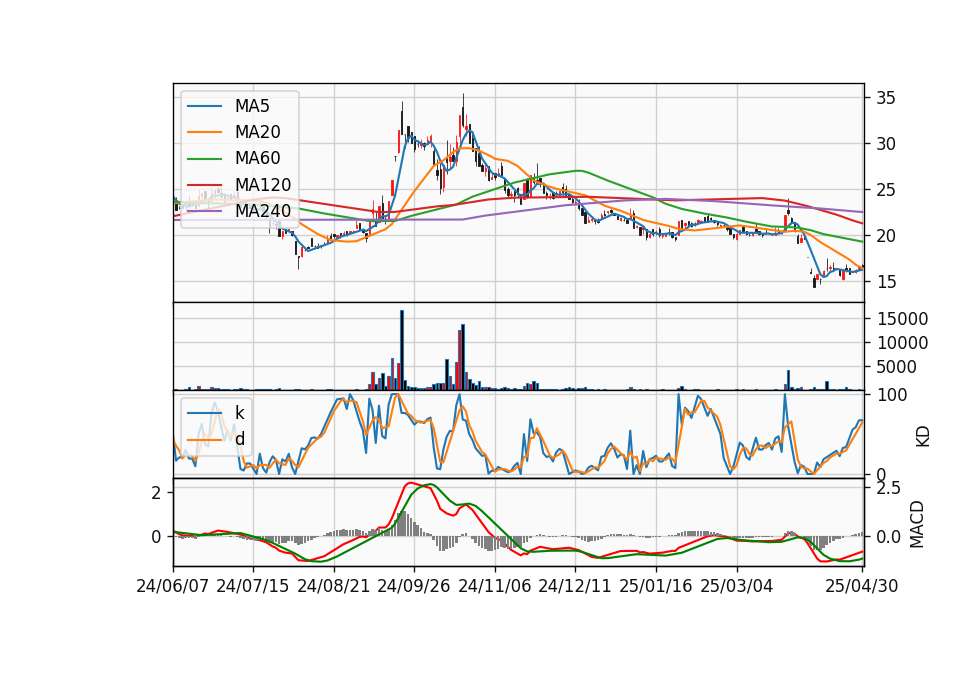Click the MA120 legend label
The width and height of the screenshot is (960, 690).
(263, 184)
